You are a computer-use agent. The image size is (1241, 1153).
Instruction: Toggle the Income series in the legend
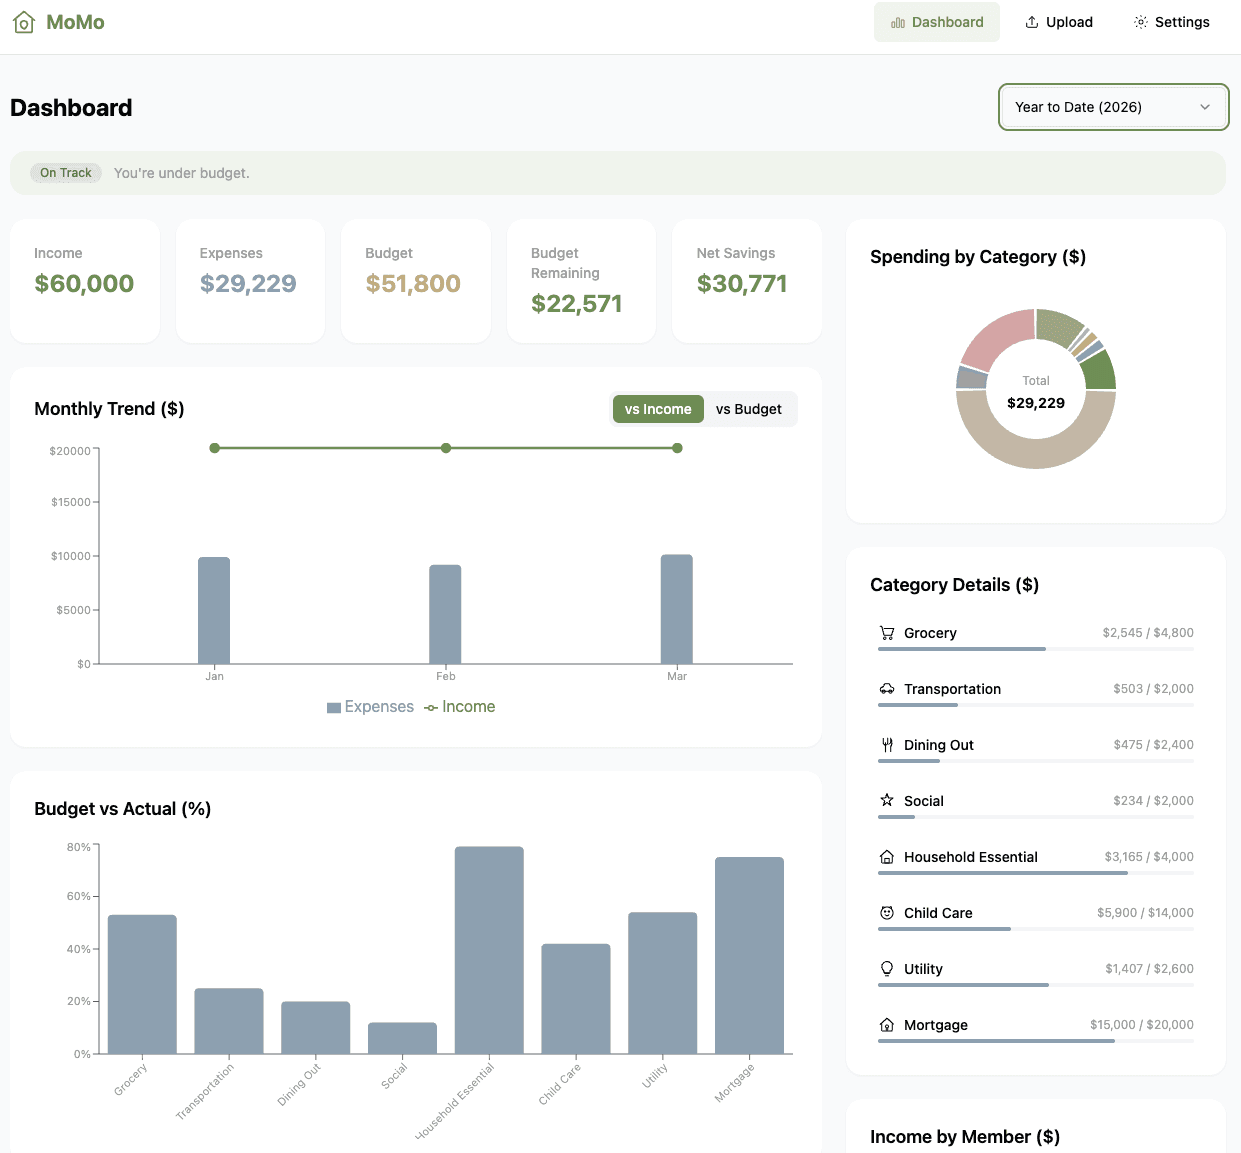[460, 707]
